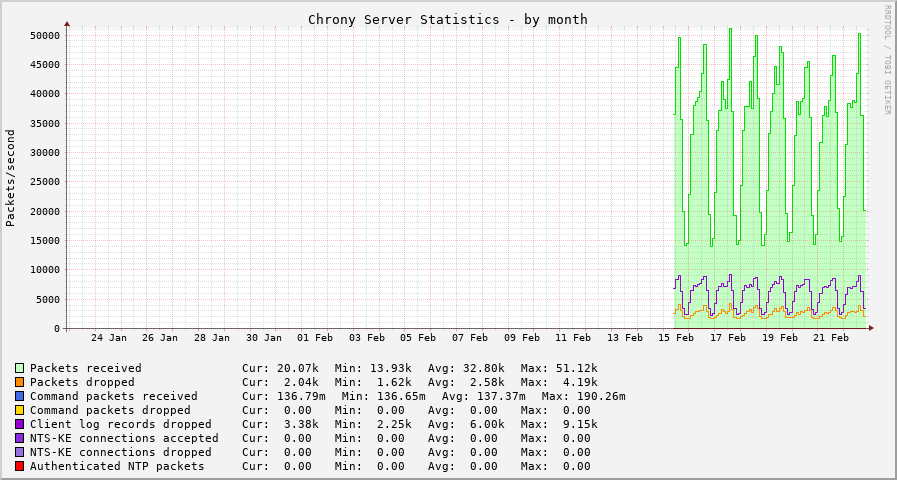Click the 20000 y-axis tick label

click(x=45, y=211)
